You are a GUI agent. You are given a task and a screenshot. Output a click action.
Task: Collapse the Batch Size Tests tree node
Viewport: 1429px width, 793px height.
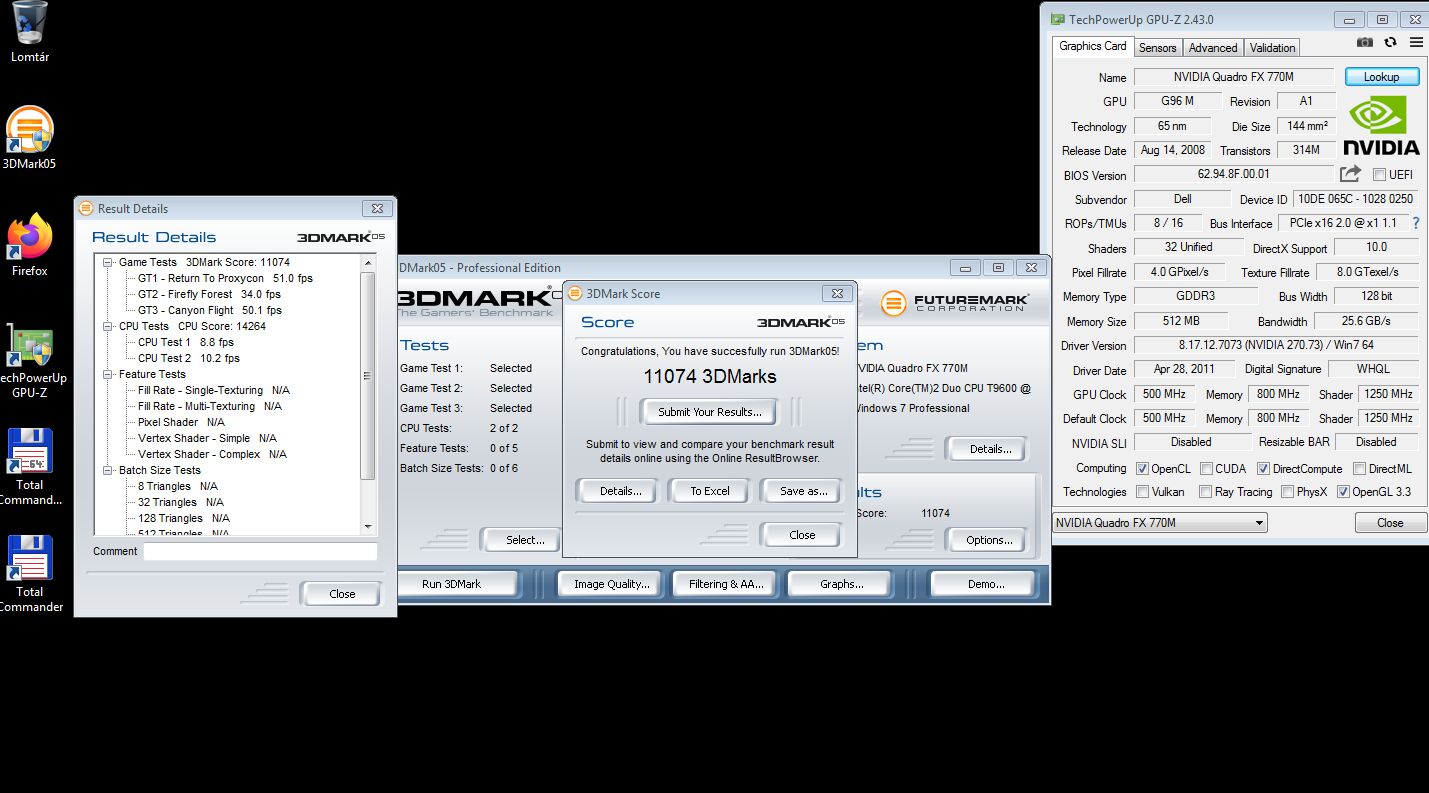tap(108, 470)
